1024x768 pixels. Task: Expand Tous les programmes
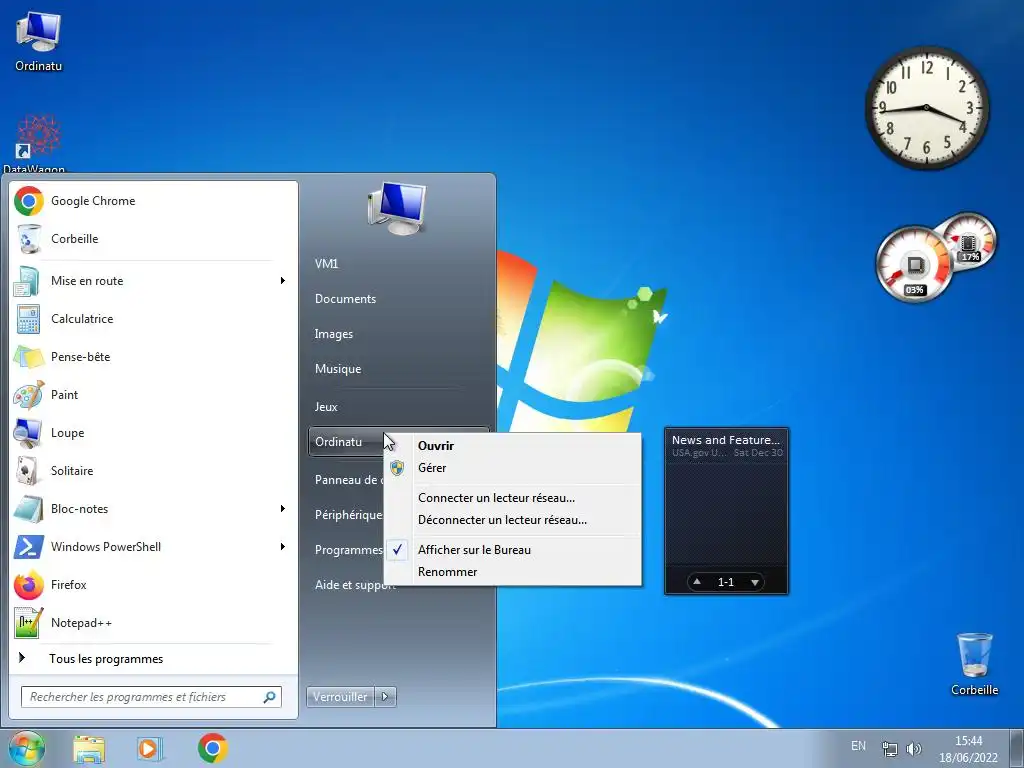106,659
